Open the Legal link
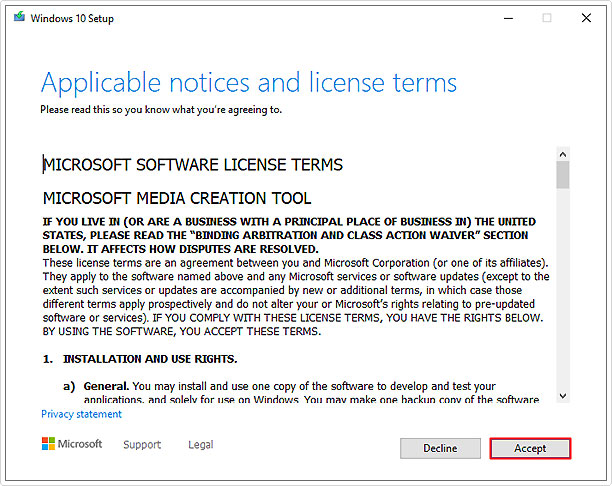612x486 pixels. pos(201,445)
